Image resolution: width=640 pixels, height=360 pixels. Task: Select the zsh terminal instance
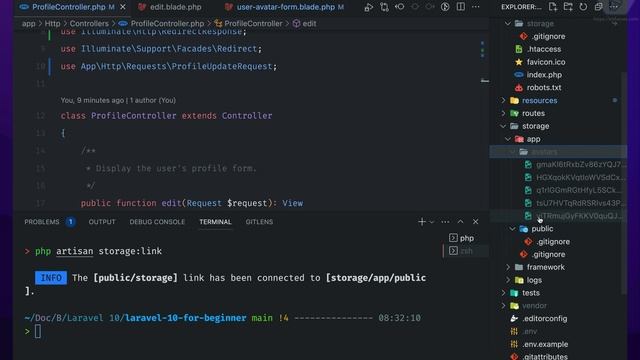465,251
